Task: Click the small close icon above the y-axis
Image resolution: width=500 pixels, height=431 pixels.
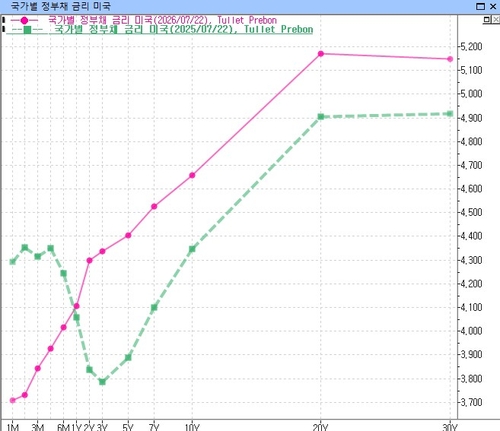Action: click(x=496, y=20)
